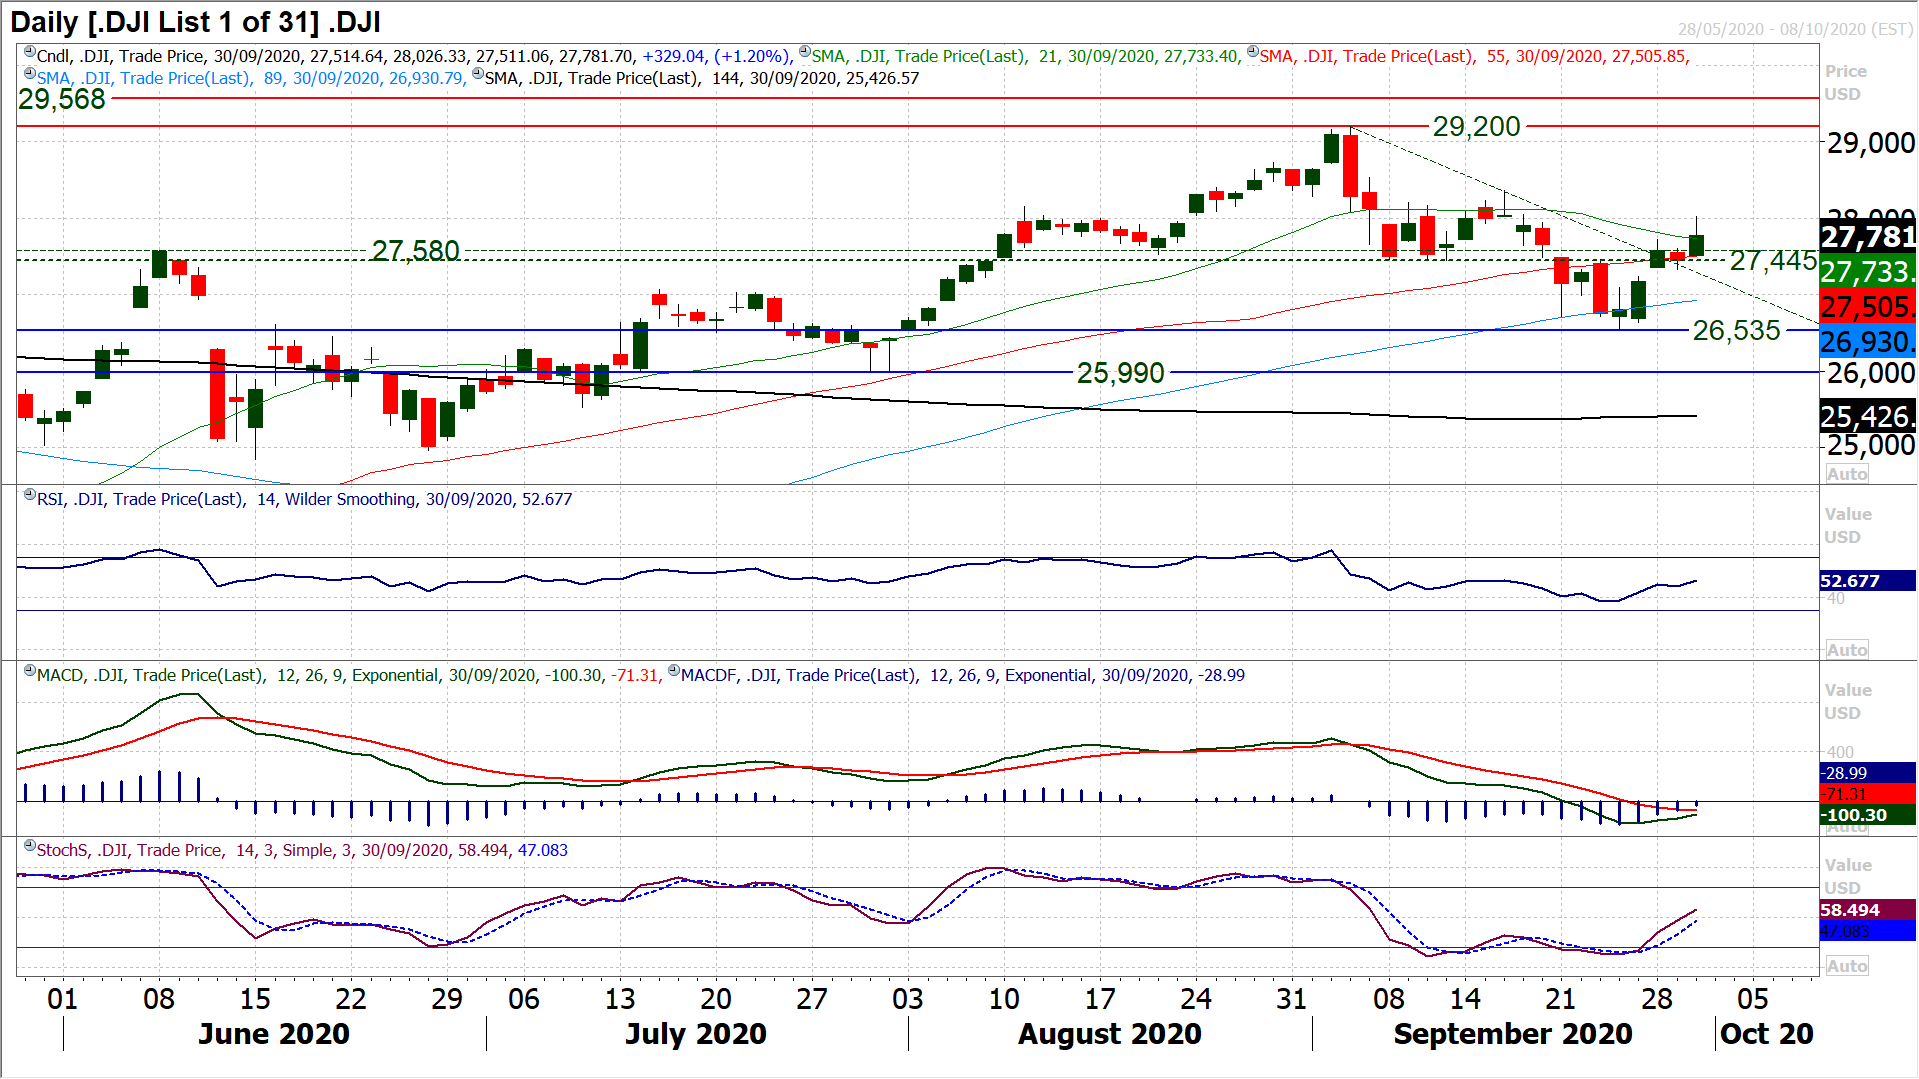The image size is (1919, 1079).
Task: Select the 27,580 level annotation
Action: tap(416, 250)
